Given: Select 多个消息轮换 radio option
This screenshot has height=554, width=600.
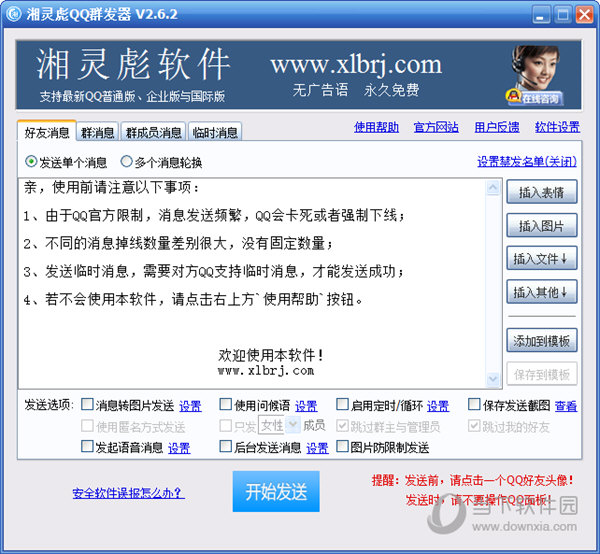Looking at the screenshot, I should point(126,162).
